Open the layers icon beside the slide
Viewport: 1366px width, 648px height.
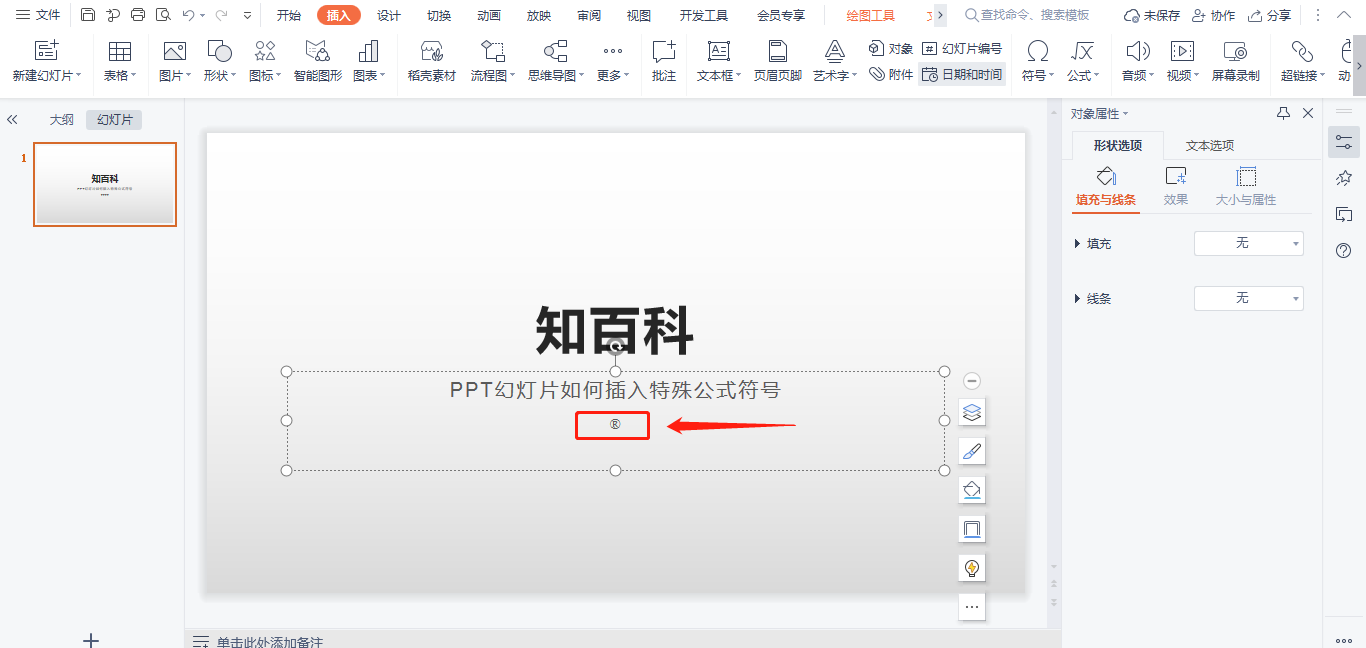click(971, 411)
